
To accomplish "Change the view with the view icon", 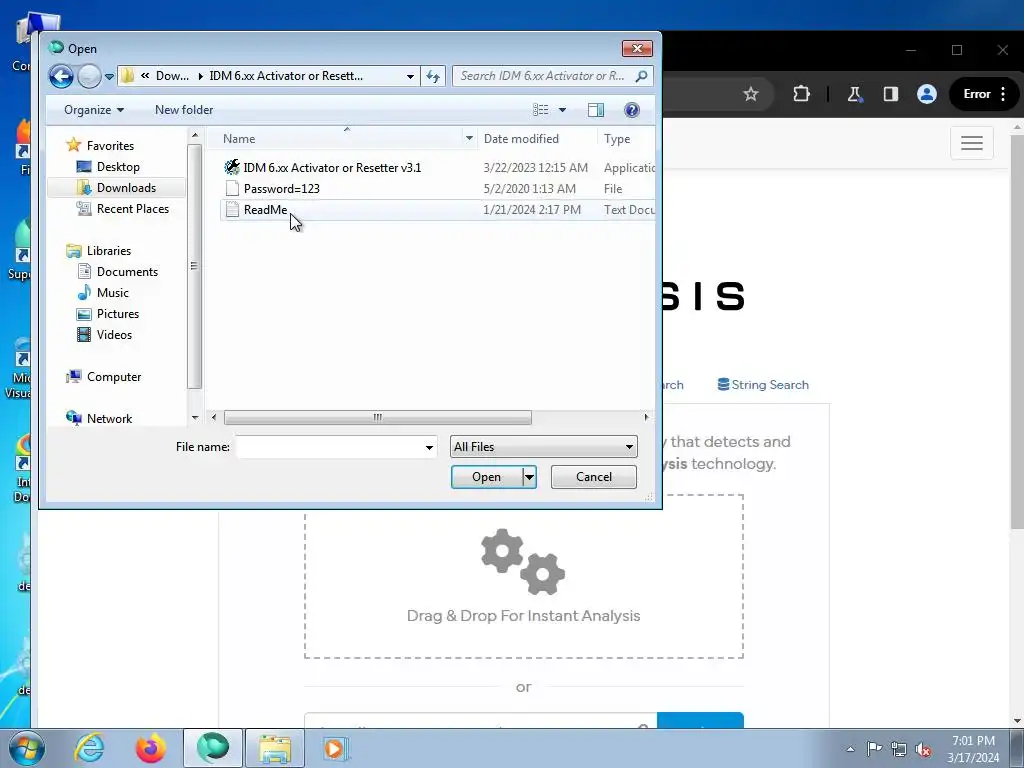I will [x=541, y=110].
